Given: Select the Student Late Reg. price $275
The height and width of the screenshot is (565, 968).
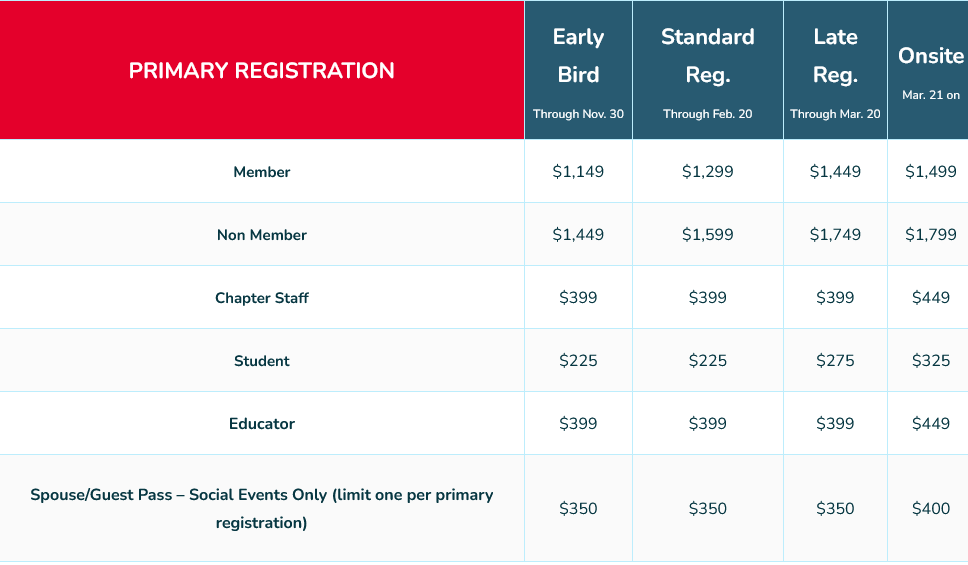Looking at the screenshot, I should click(835, 361).
